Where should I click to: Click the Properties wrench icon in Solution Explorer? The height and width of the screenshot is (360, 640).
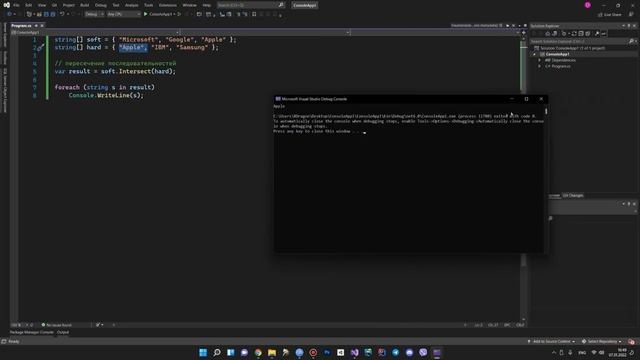click(597, 33)
